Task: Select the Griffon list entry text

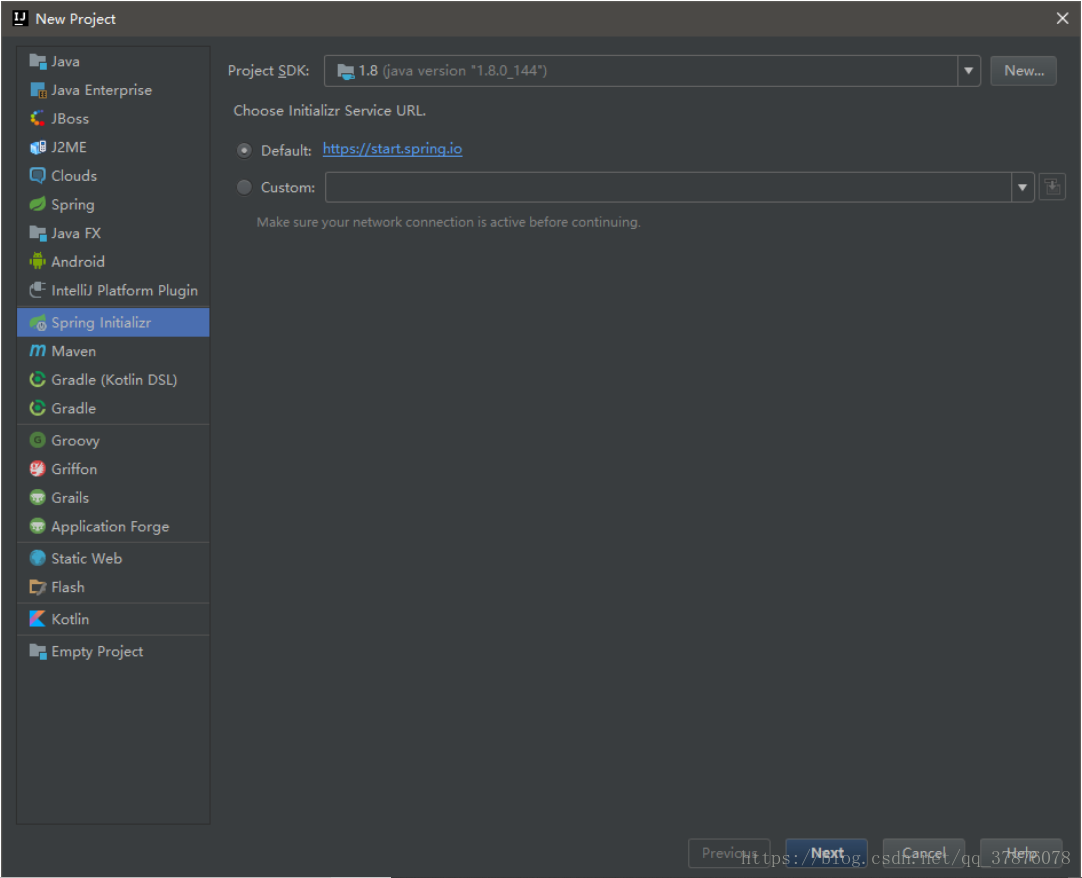Action: [74, 469]
